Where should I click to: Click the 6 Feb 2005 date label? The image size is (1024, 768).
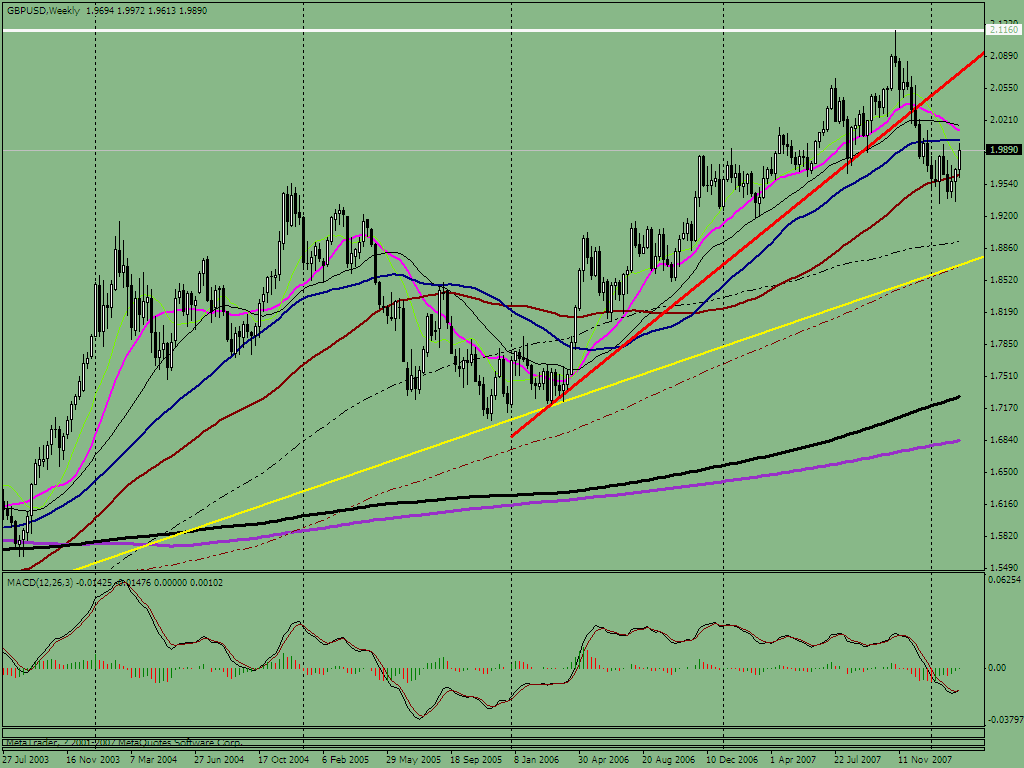[x=345, y=760]
